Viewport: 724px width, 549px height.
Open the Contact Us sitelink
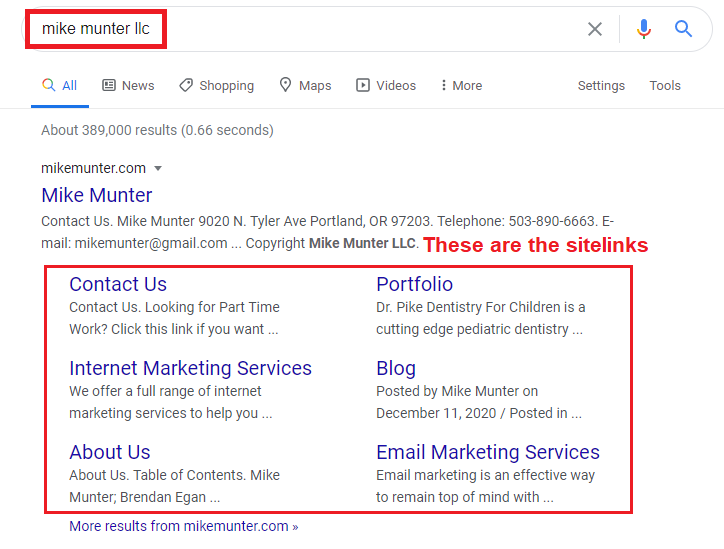(118, 284)
